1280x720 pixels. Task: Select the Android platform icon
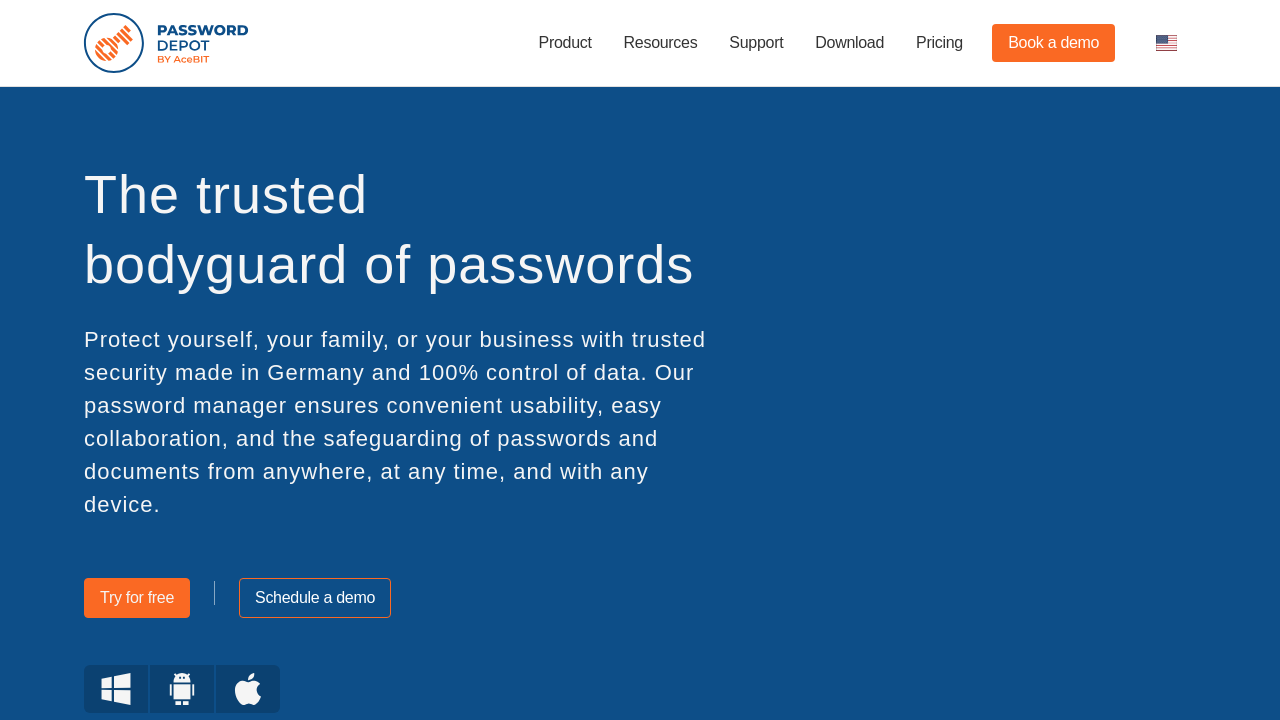(x=182, y=689)
